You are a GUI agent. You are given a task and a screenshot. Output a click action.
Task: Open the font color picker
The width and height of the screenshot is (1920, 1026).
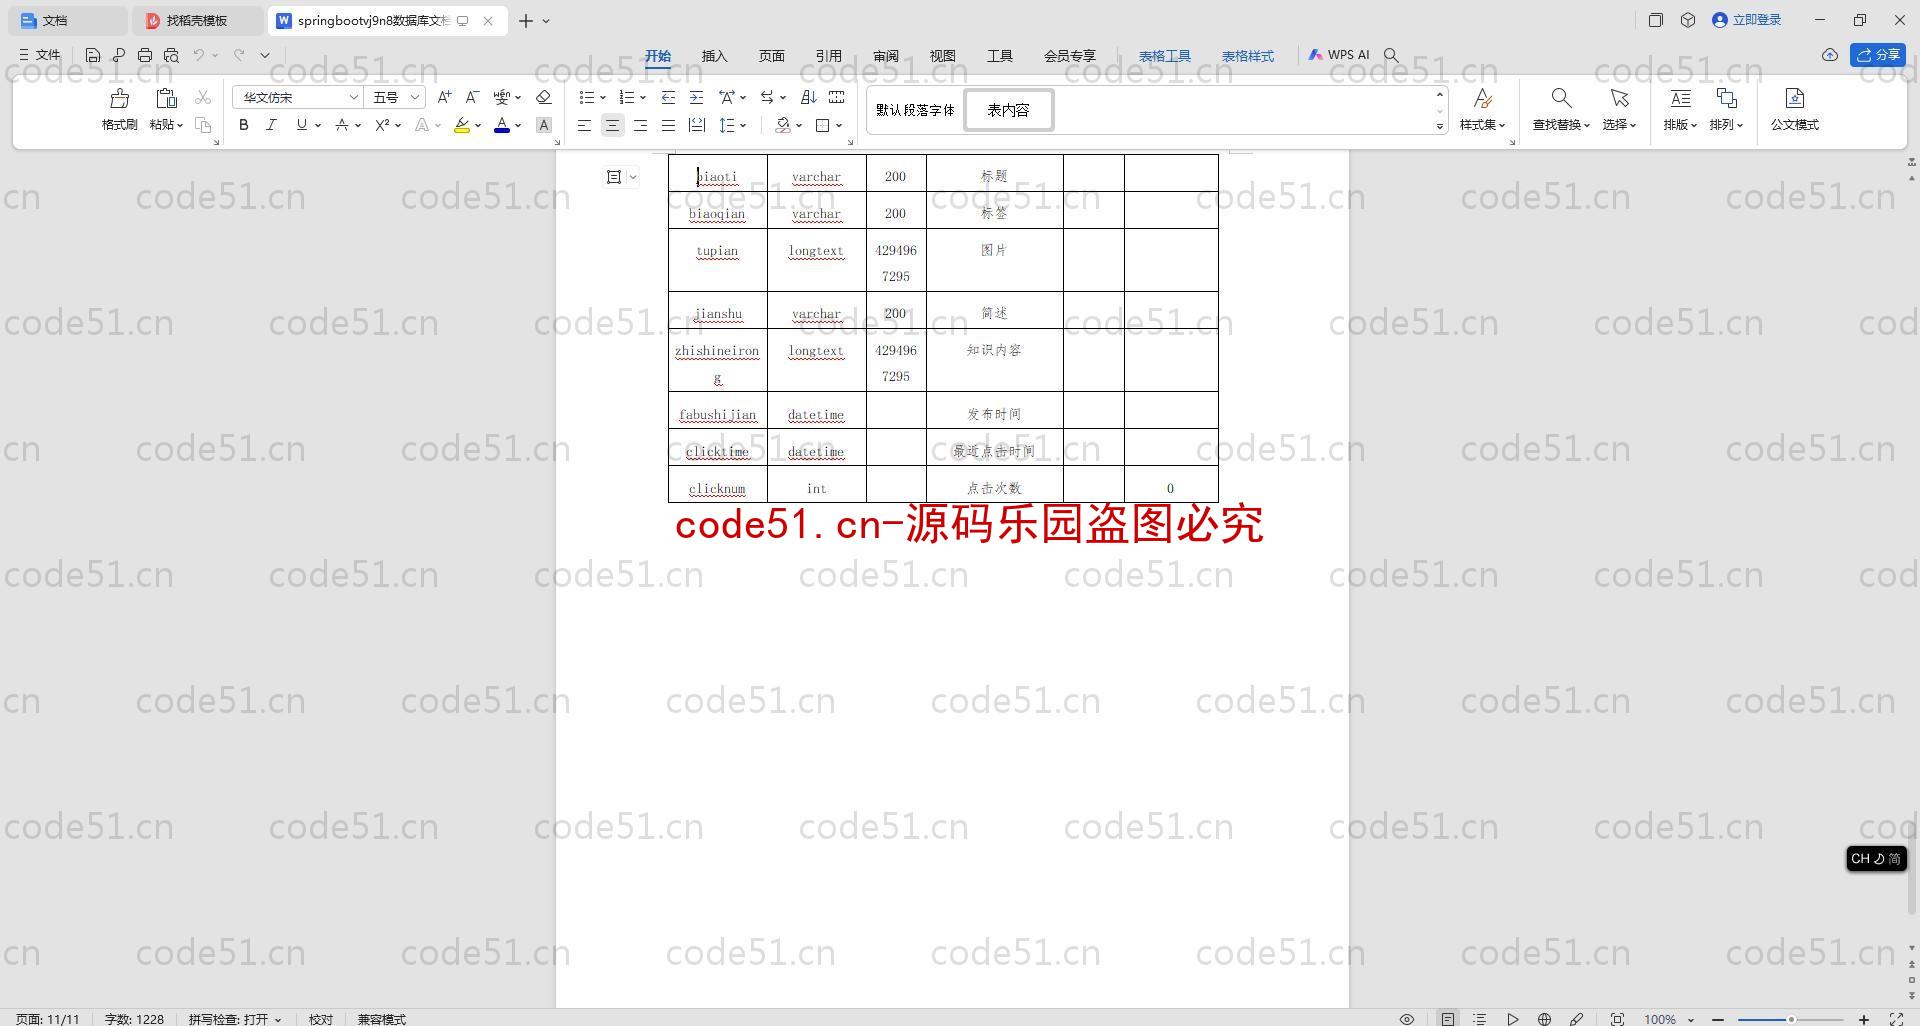point(518,126)
